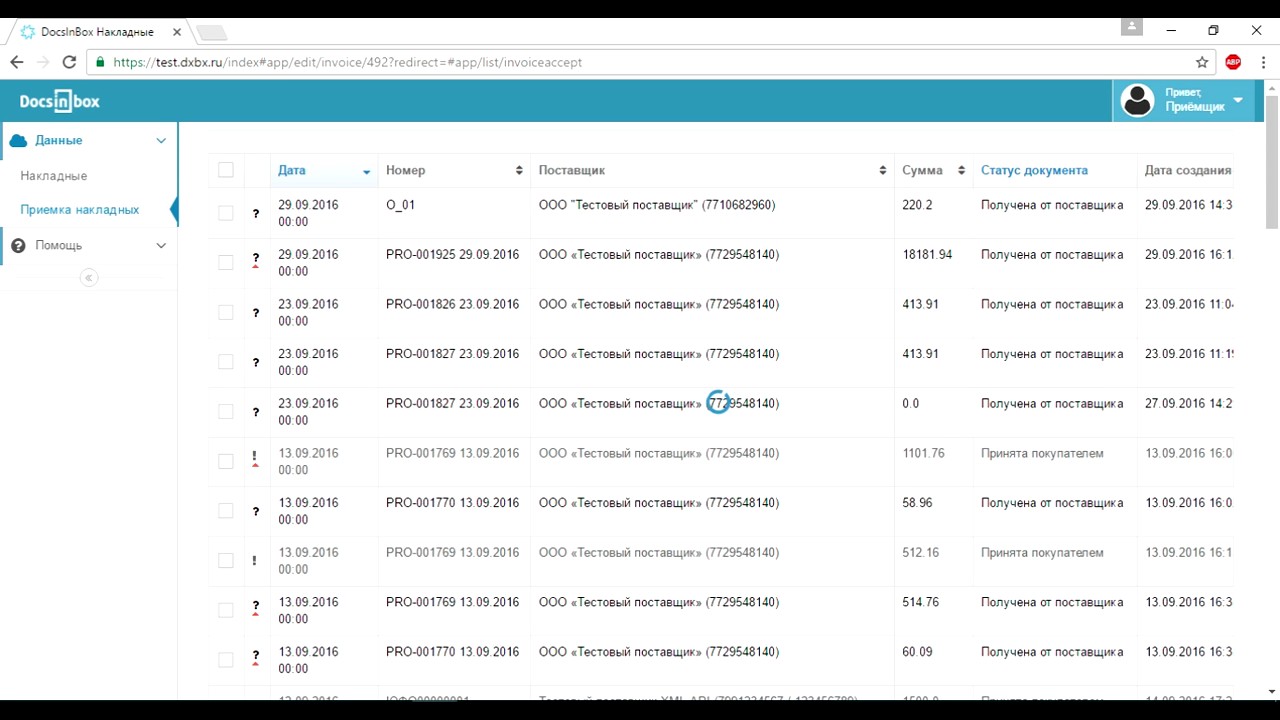The width and height of the screenshot is (1280, 720).
Task: Click the question icon in the 60.09 row
Action: [x=256, y=658]
